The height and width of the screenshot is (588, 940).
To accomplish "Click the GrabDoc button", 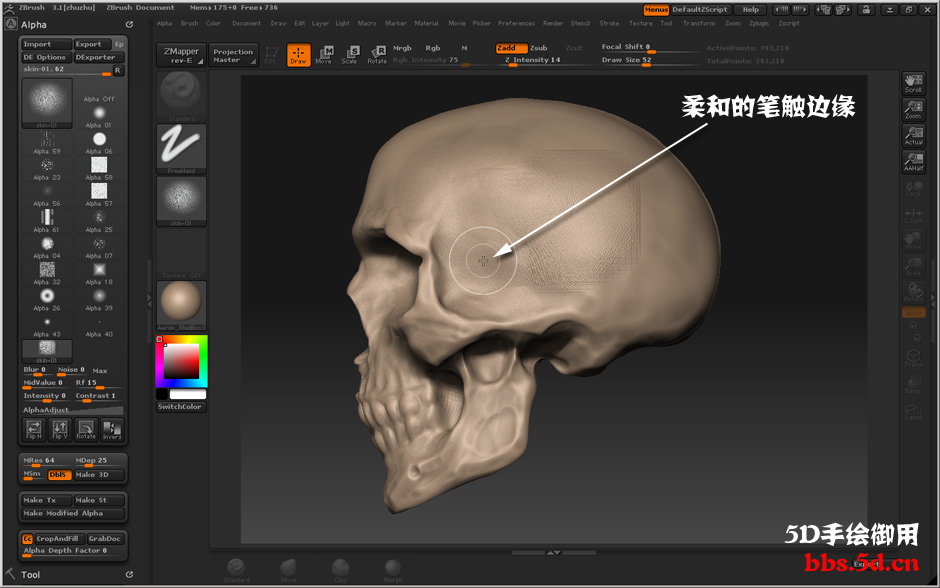I will pyautogui.click(x=105, y=539).
